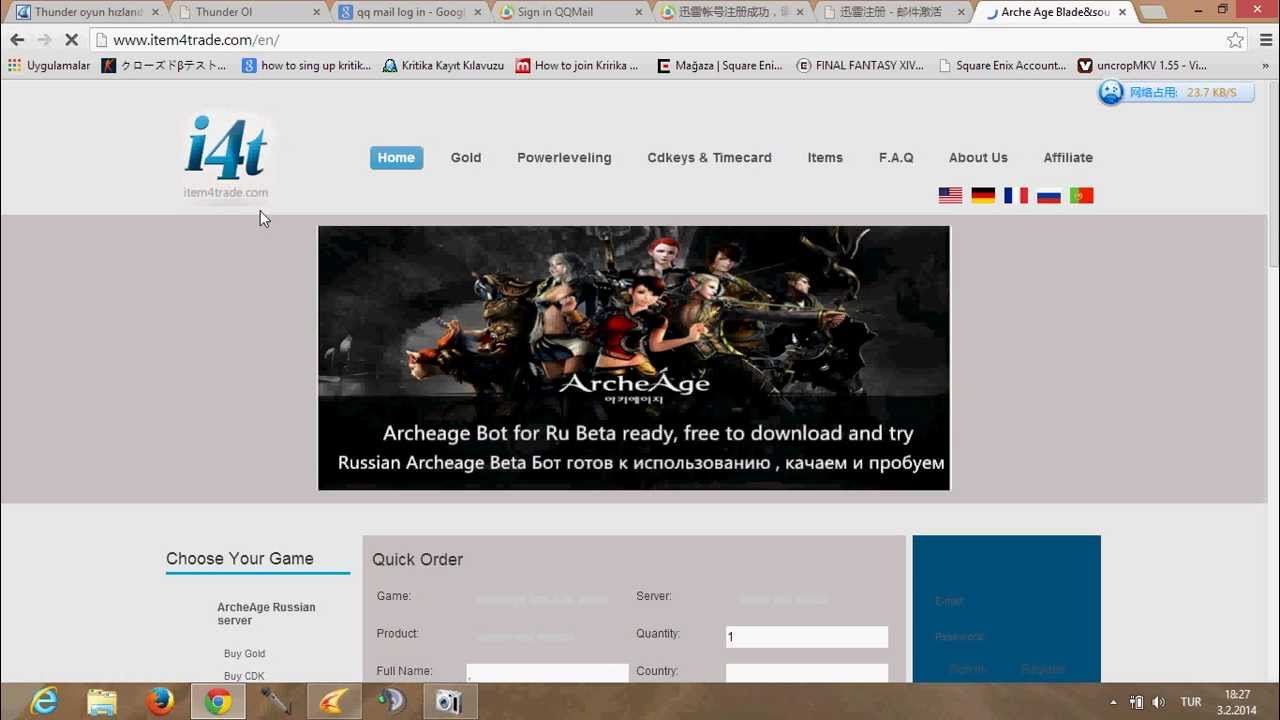Viewport: 1280px width, 720px height.
Task: Switch to 迅雷帐号注册成功 tab
Action: 731,13
